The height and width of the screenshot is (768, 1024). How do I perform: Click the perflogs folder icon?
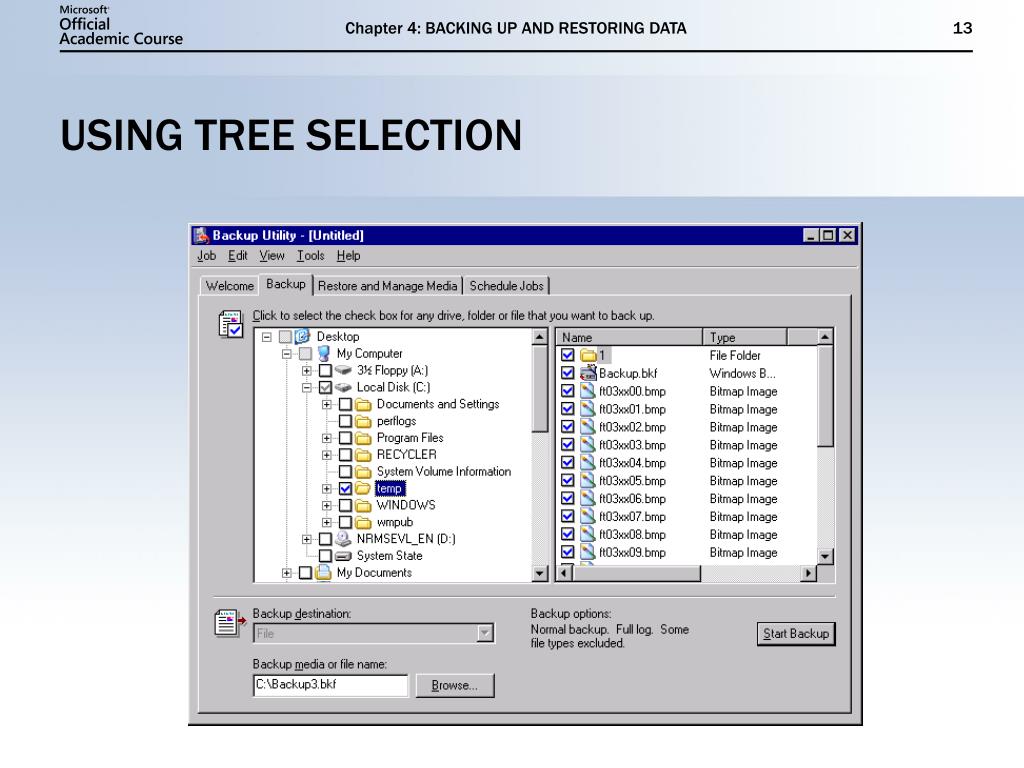click(x=364, y=421)
